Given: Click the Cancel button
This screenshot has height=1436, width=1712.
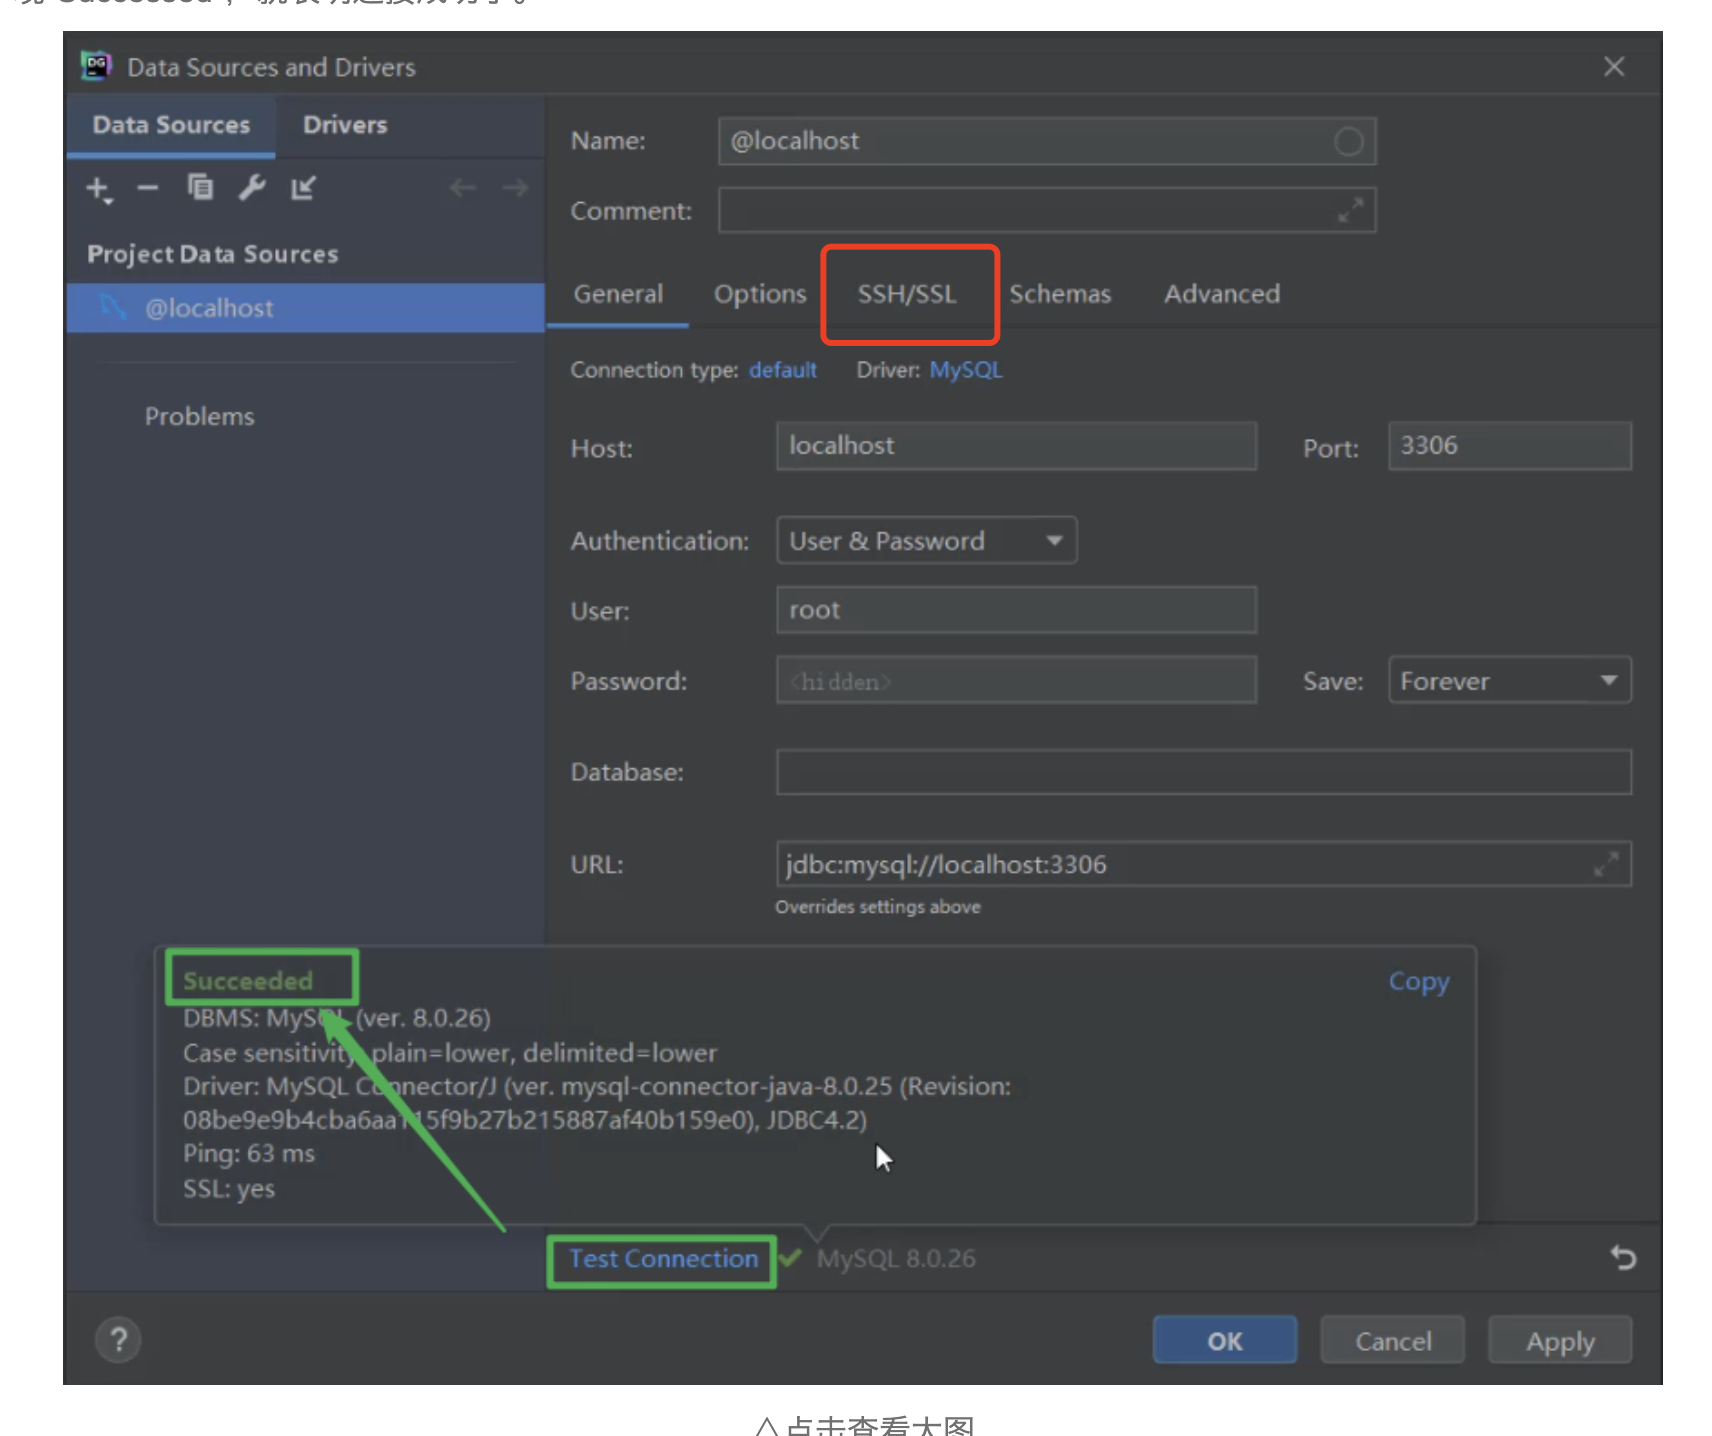Looking at the screenshot, I should pyautogui.click(x=1392, y=1340).
